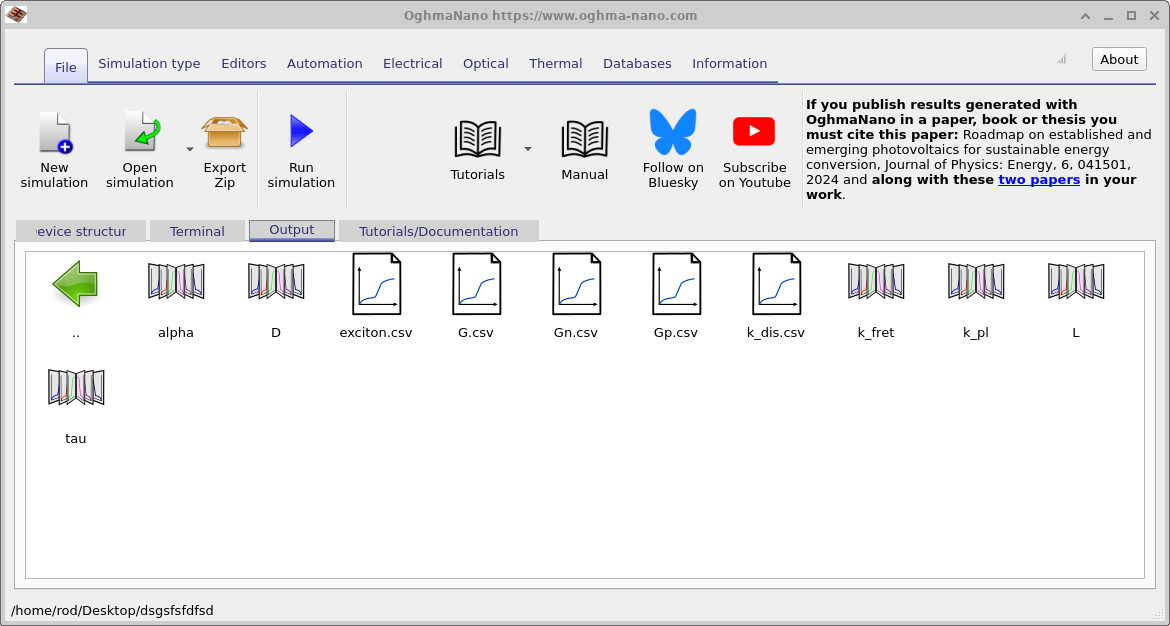
Task: Expand the Tutorials dropdown arrow
Action: 529,148
